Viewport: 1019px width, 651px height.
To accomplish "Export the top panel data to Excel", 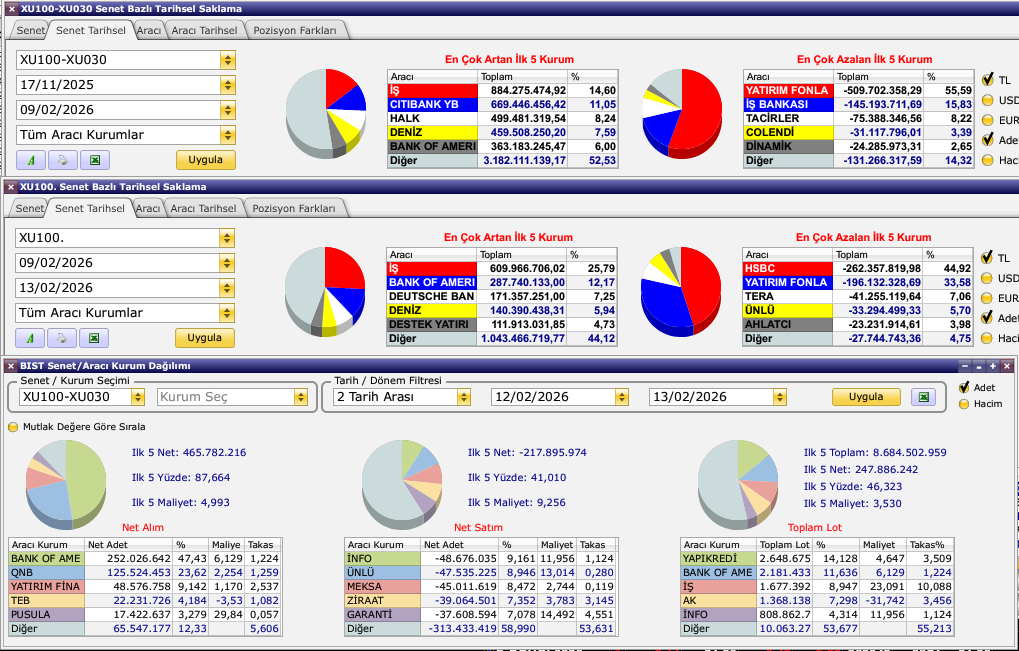I will click(x=94, y=160).
